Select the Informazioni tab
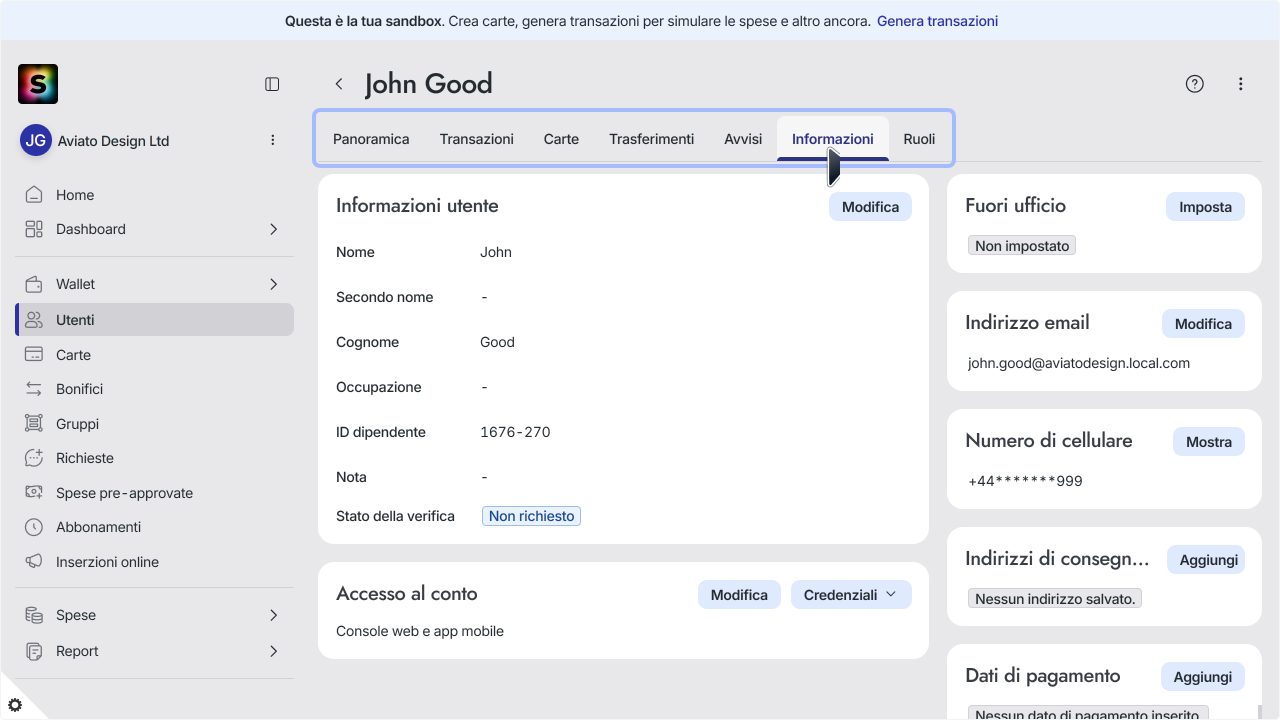Viewport: 1280px width, 720px height. (833, 139)
